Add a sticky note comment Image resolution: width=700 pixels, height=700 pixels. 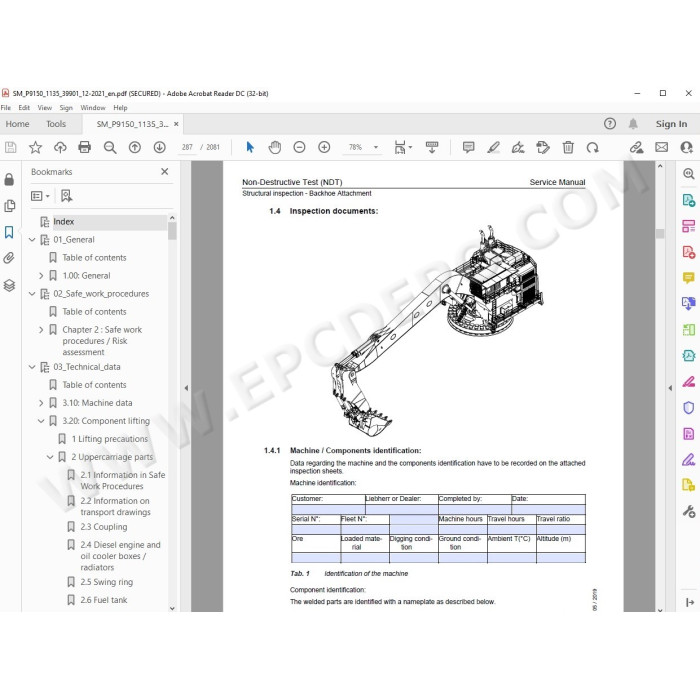click(x=468, y=147)
